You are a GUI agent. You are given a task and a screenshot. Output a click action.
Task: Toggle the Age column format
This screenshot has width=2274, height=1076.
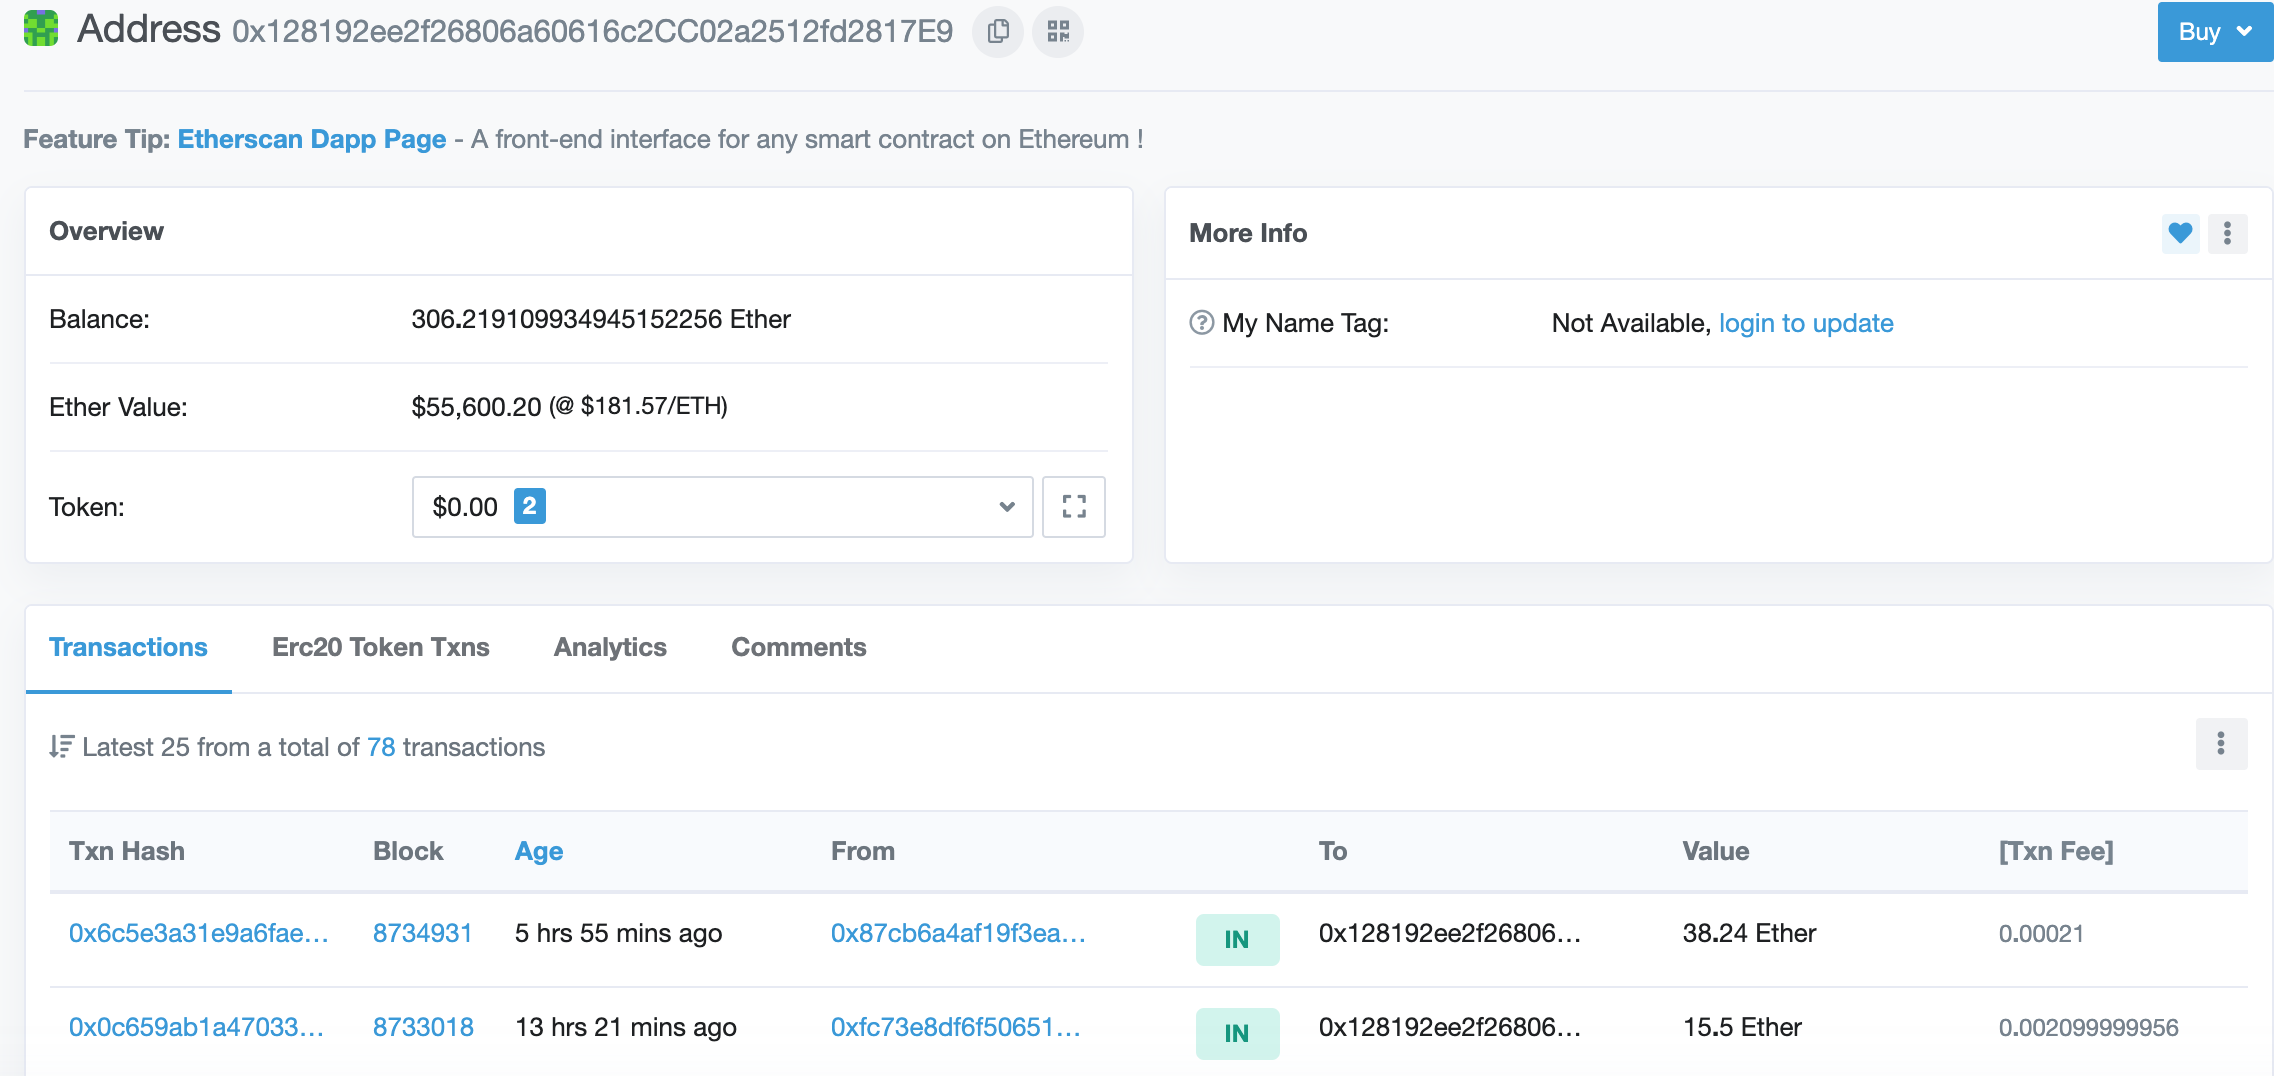[x=539, y=851]
